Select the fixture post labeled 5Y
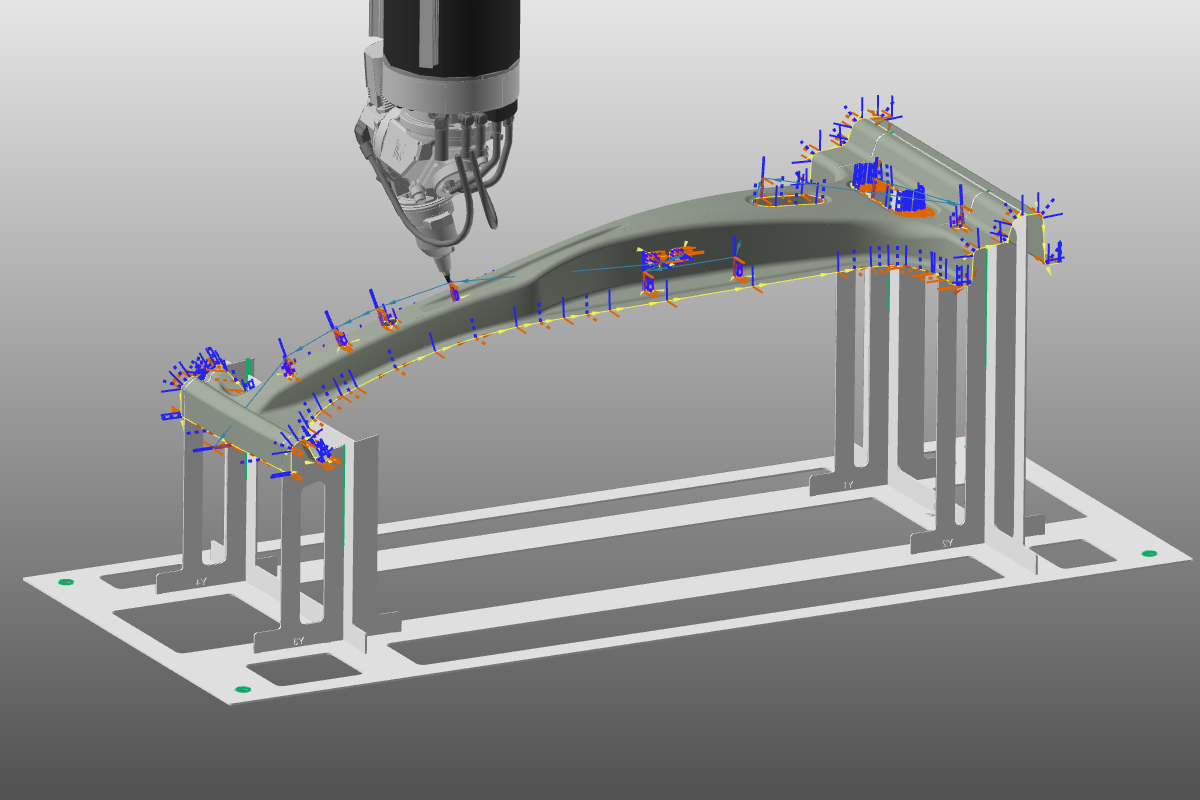 tap(297, 640)
